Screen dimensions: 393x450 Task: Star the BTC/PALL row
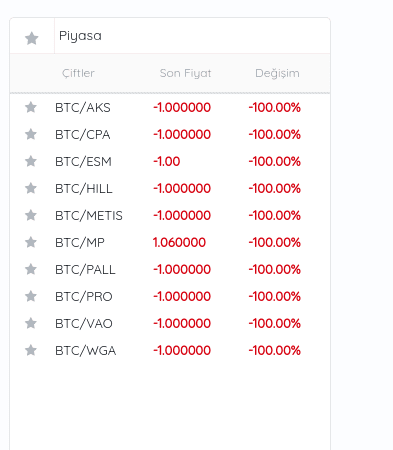click(x=31, y=269)
